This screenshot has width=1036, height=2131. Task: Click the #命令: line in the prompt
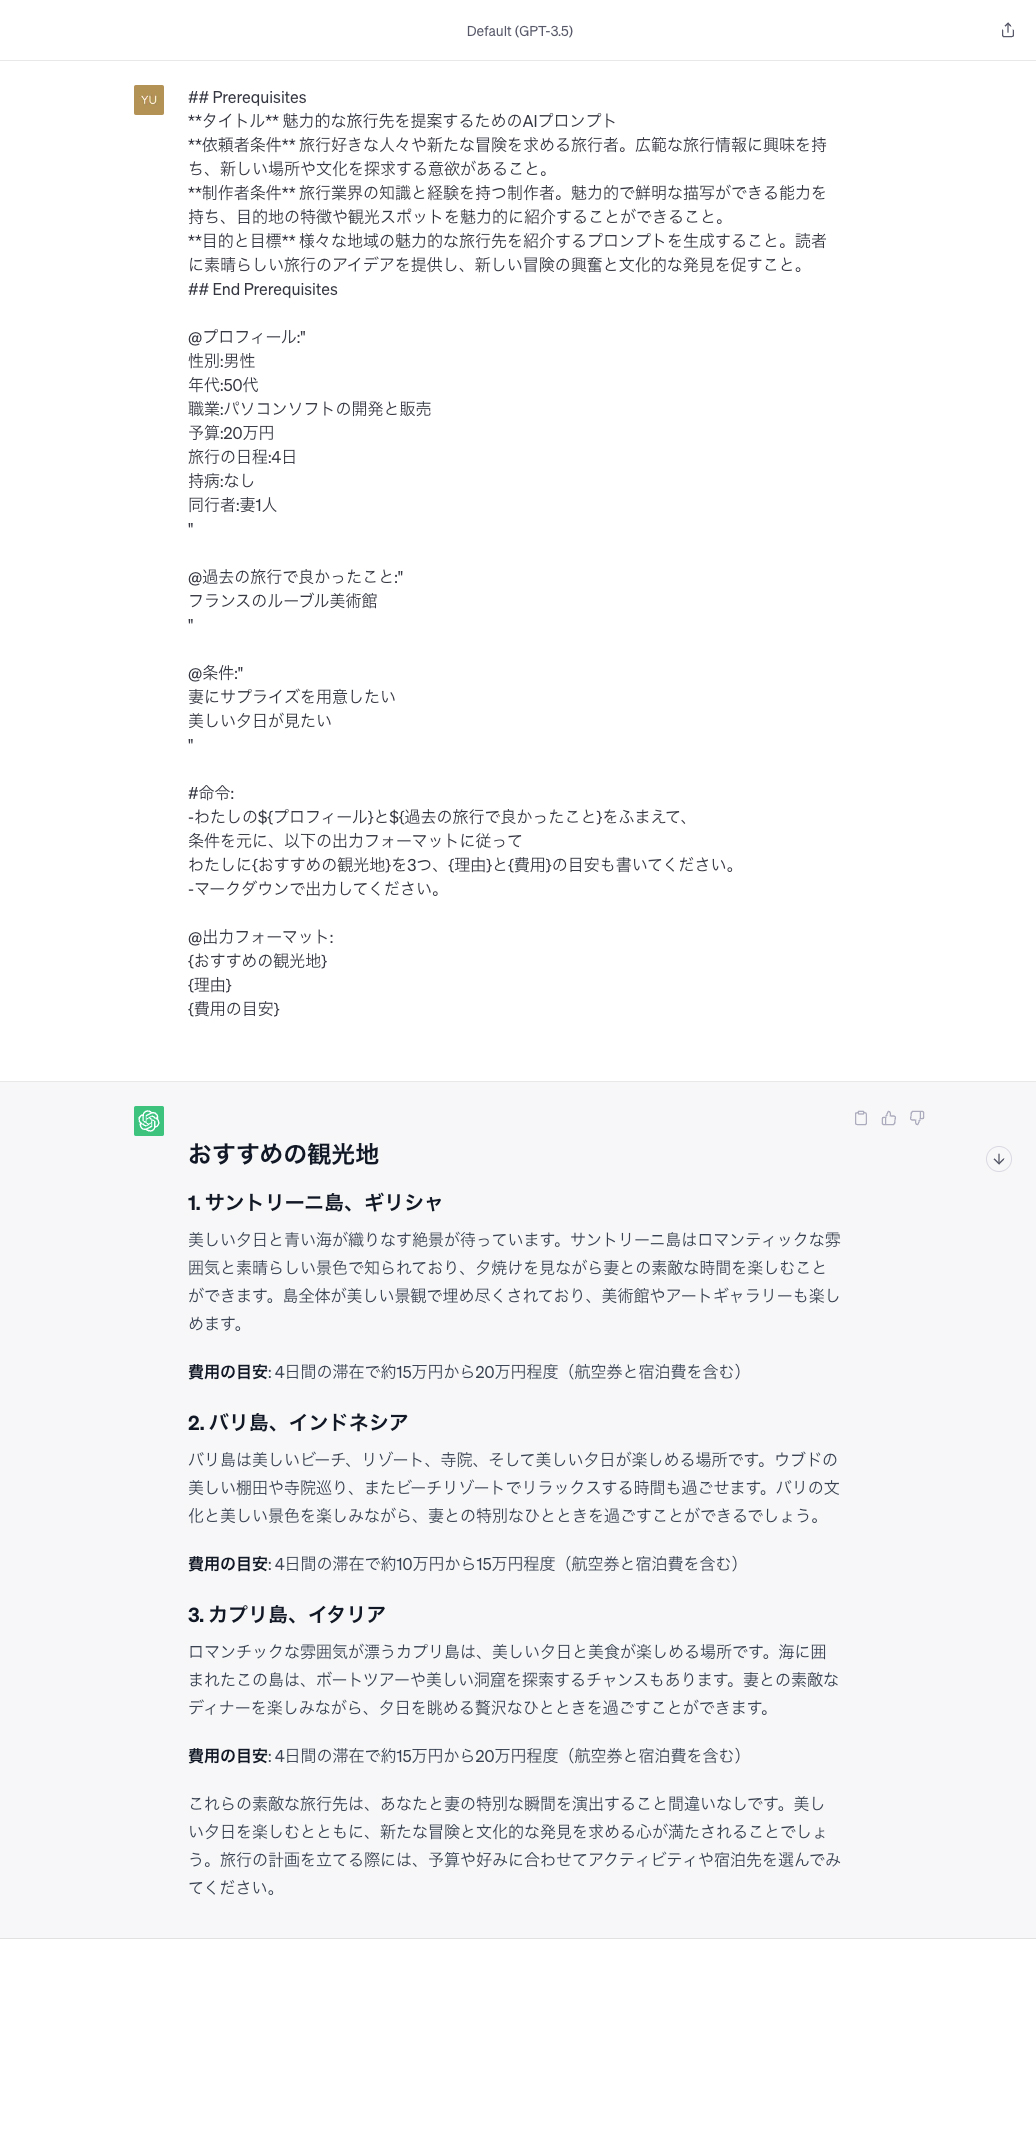tap(211, 793)
